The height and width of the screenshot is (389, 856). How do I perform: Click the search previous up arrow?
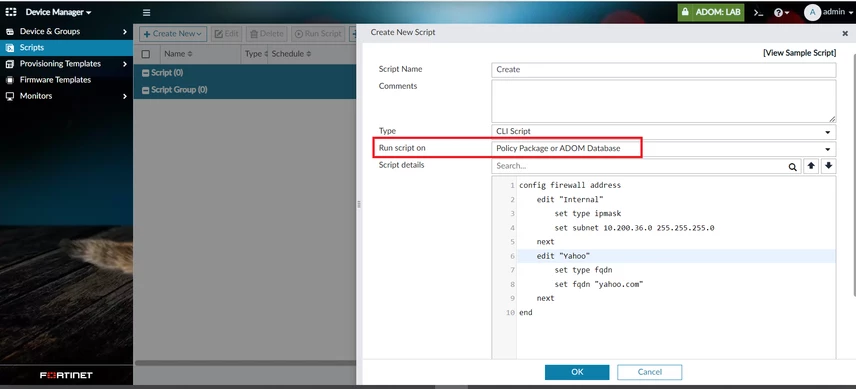point(811,166)
